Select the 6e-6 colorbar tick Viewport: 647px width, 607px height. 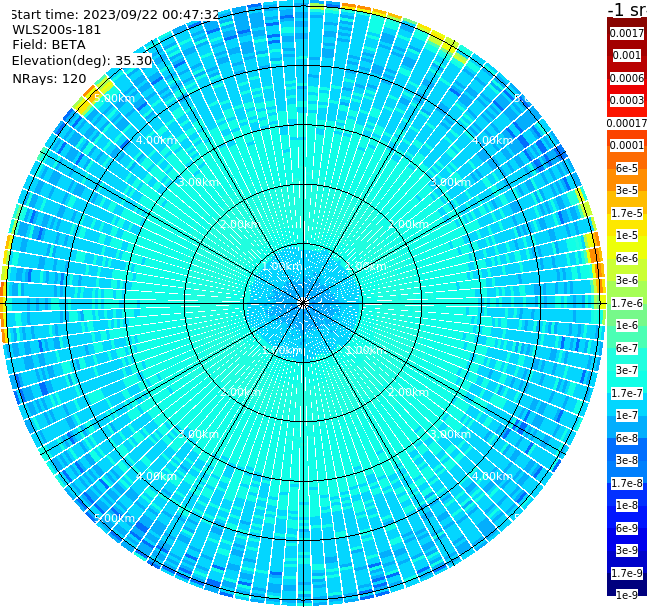click(x=627, y=258)
